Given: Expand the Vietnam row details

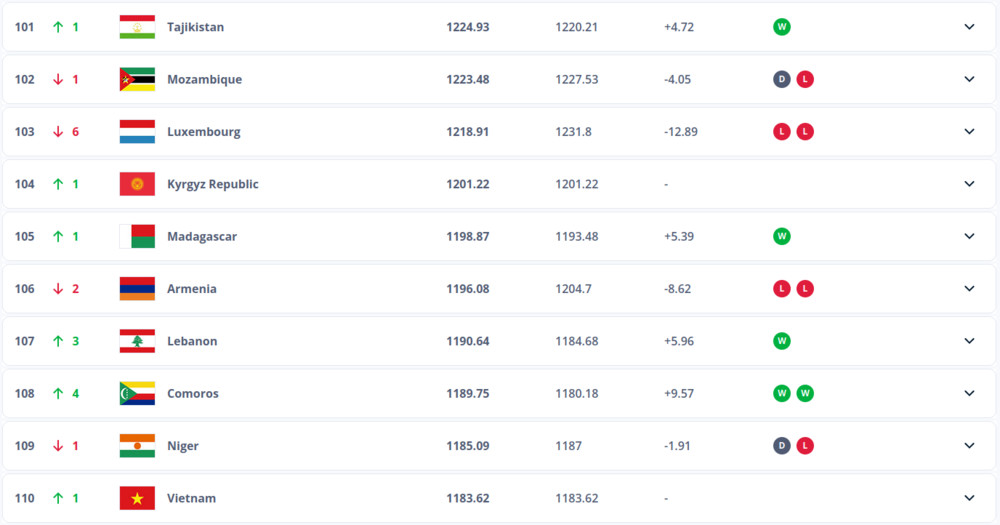Looking at the screenshot, I should click(x=969, y=498).
